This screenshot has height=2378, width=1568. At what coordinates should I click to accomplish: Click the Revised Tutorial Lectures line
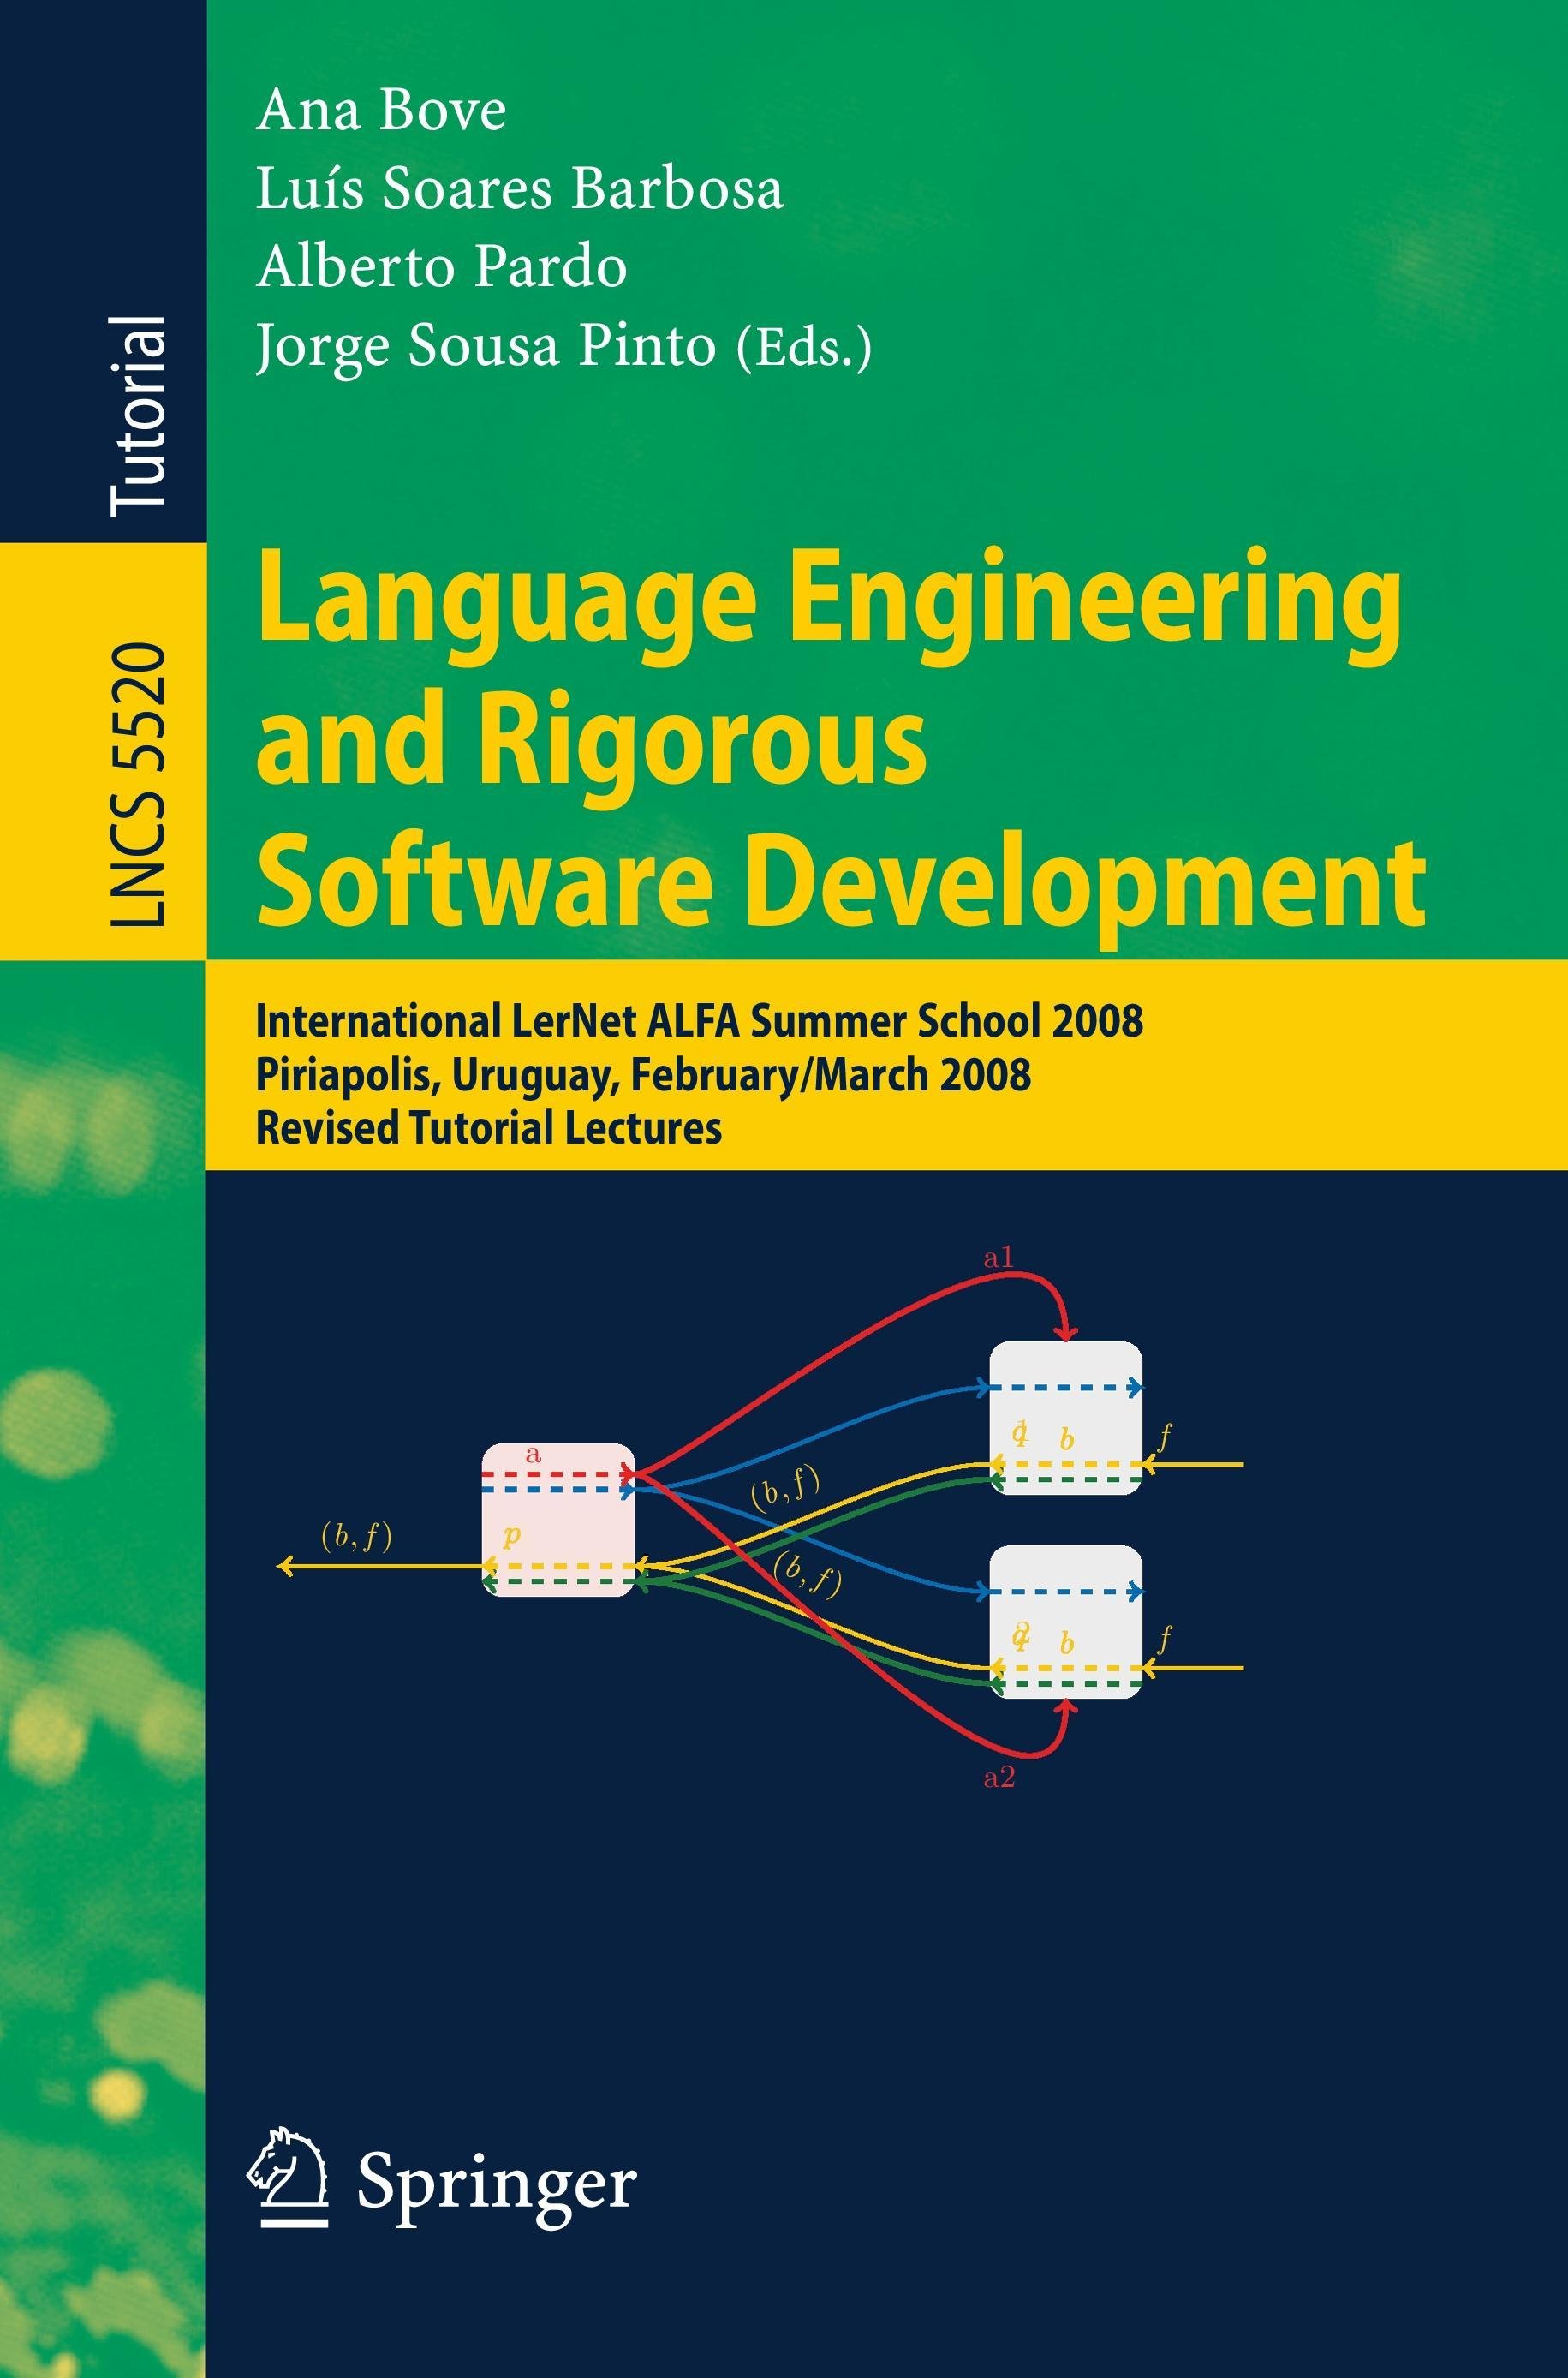(x=488, y=1128)
